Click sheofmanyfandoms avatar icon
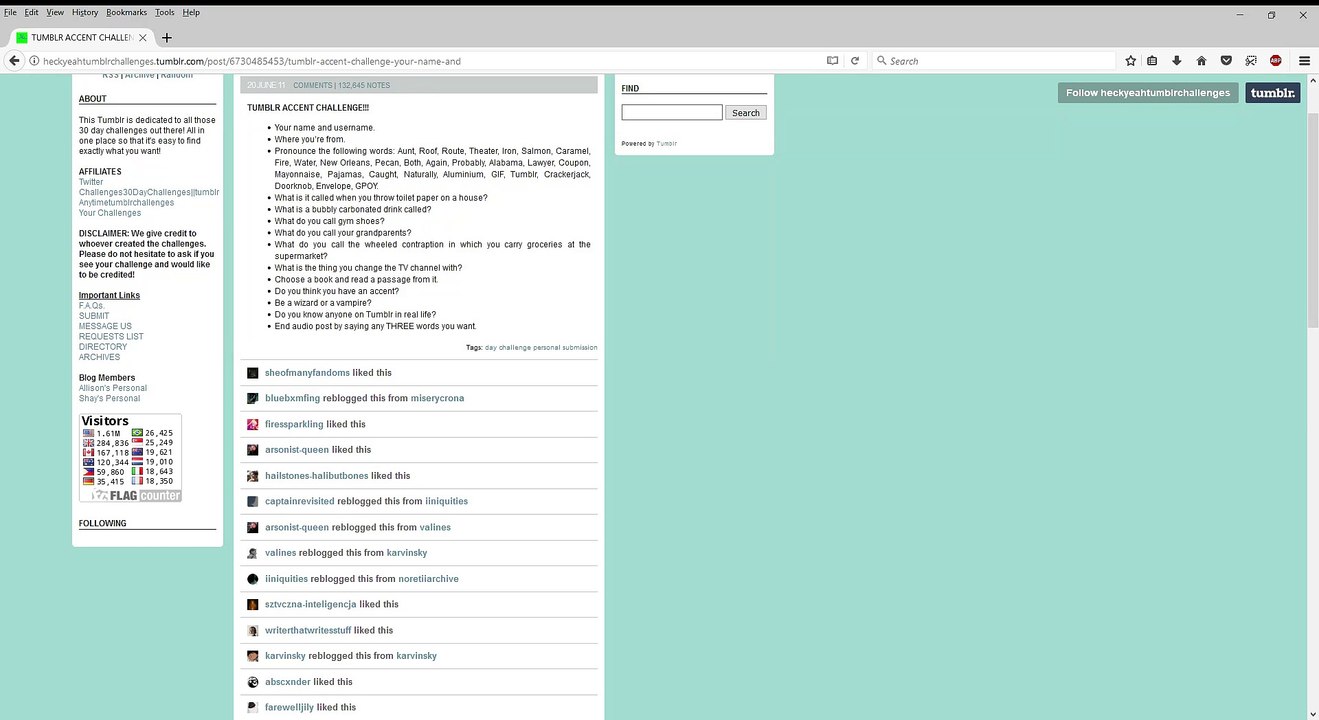This screenshot has height=720, width=1319. click(x=253, y=373)
